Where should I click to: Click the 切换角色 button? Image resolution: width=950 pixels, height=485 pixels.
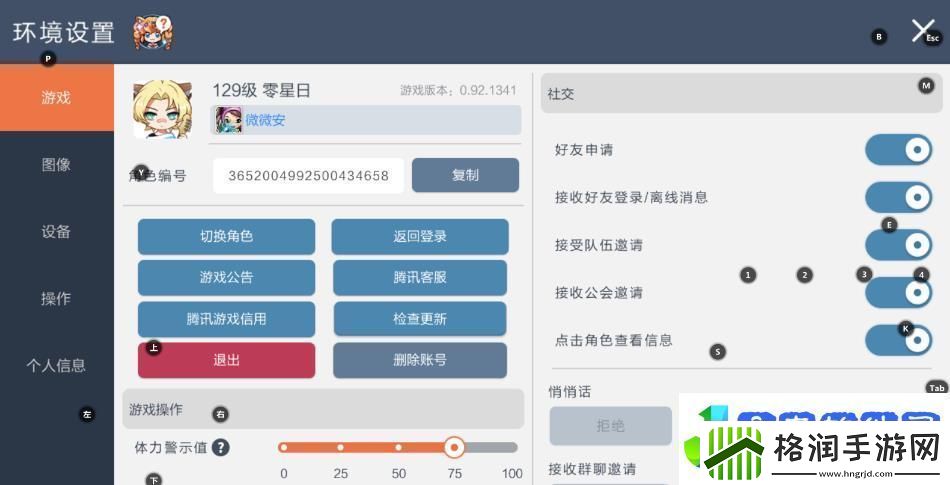pos(227,236)
